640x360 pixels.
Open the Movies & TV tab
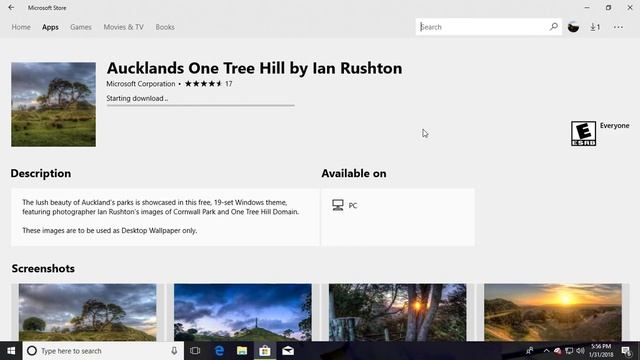(x=123, y=27)
